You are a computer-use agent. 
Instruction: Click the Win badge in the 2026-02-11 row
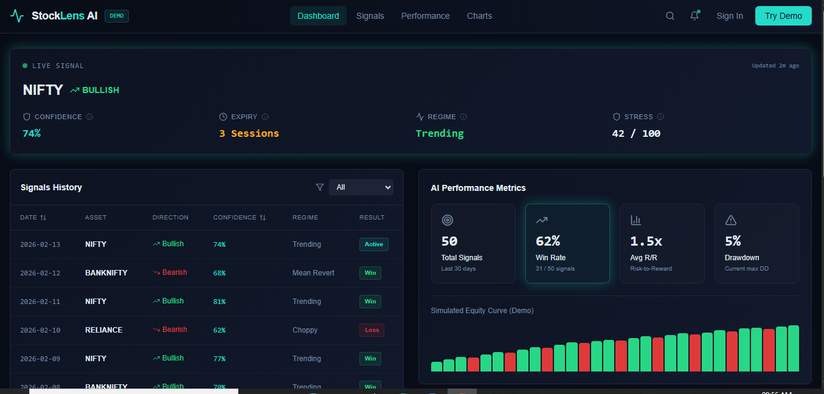pyautogui.click(x=370, y=302)
